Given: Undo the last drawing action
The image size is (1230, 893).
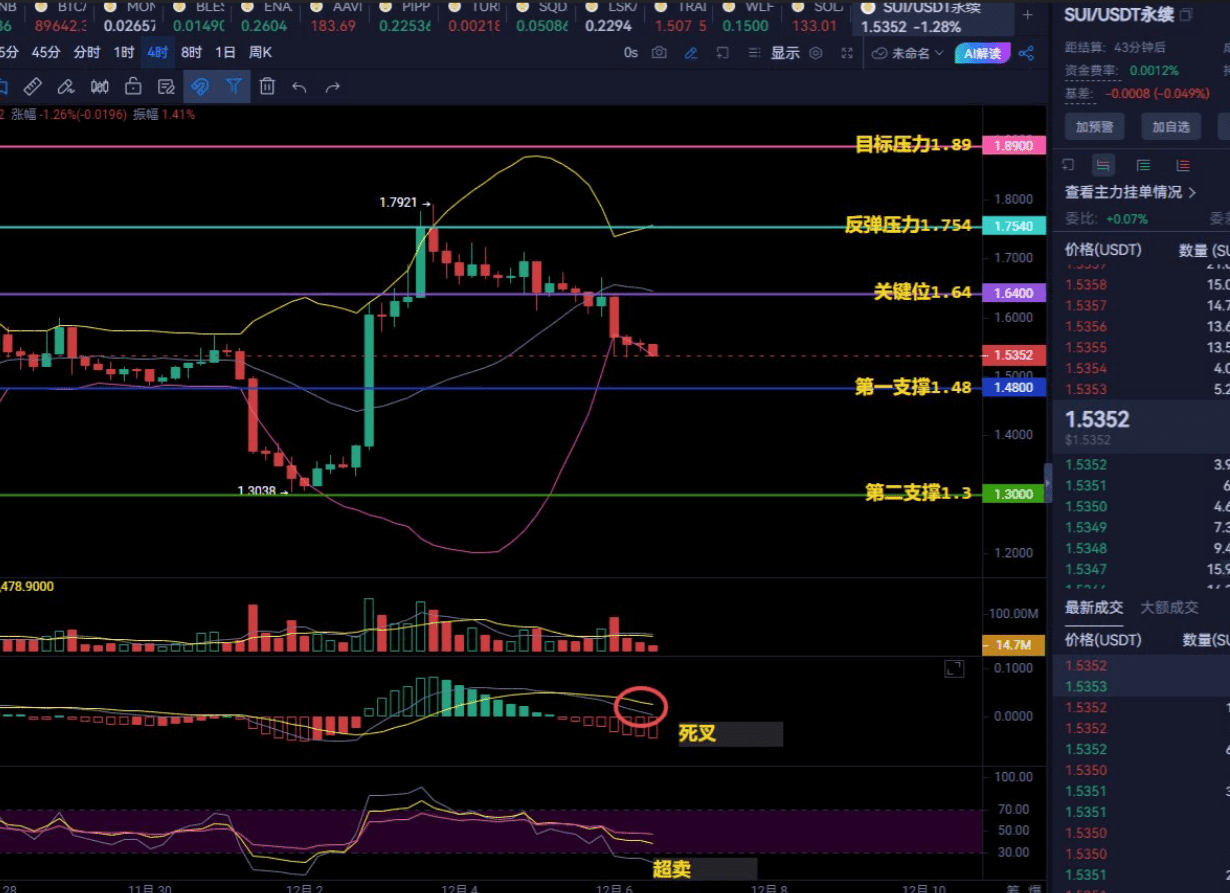Looking at the screenshot, I should click(299, 86).
